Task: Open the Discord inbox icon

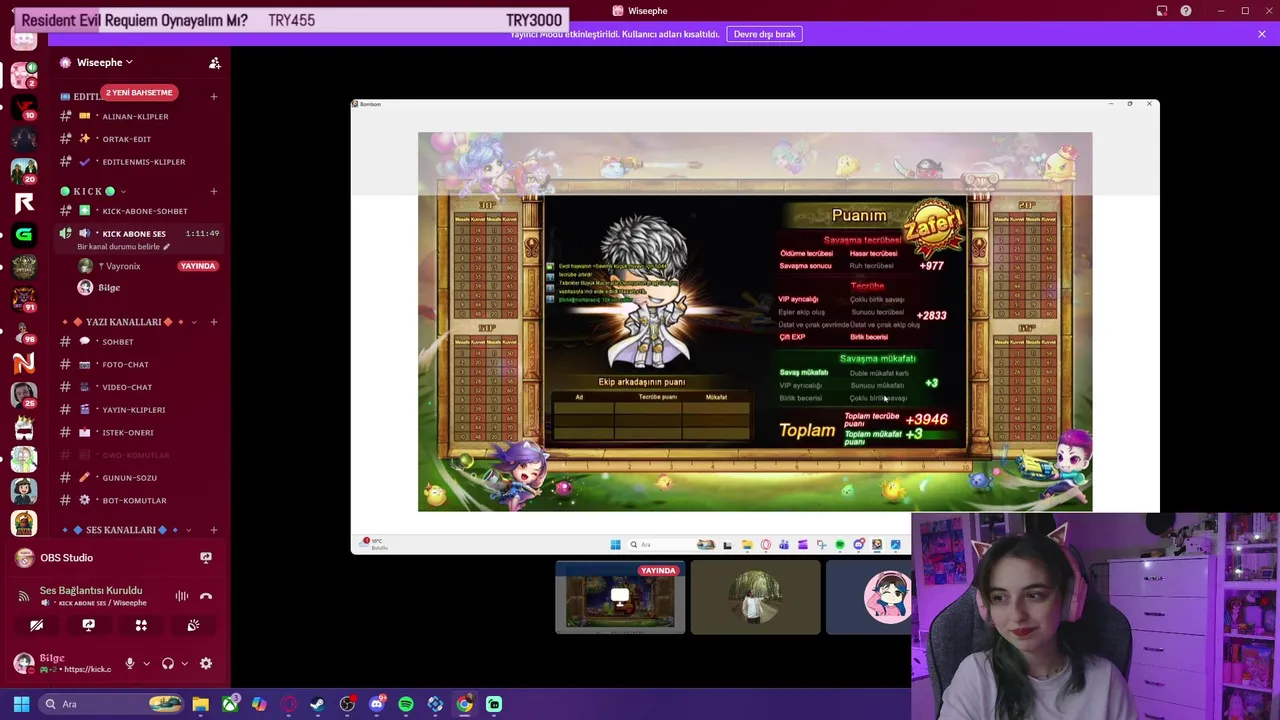Action: [1162, 11]
